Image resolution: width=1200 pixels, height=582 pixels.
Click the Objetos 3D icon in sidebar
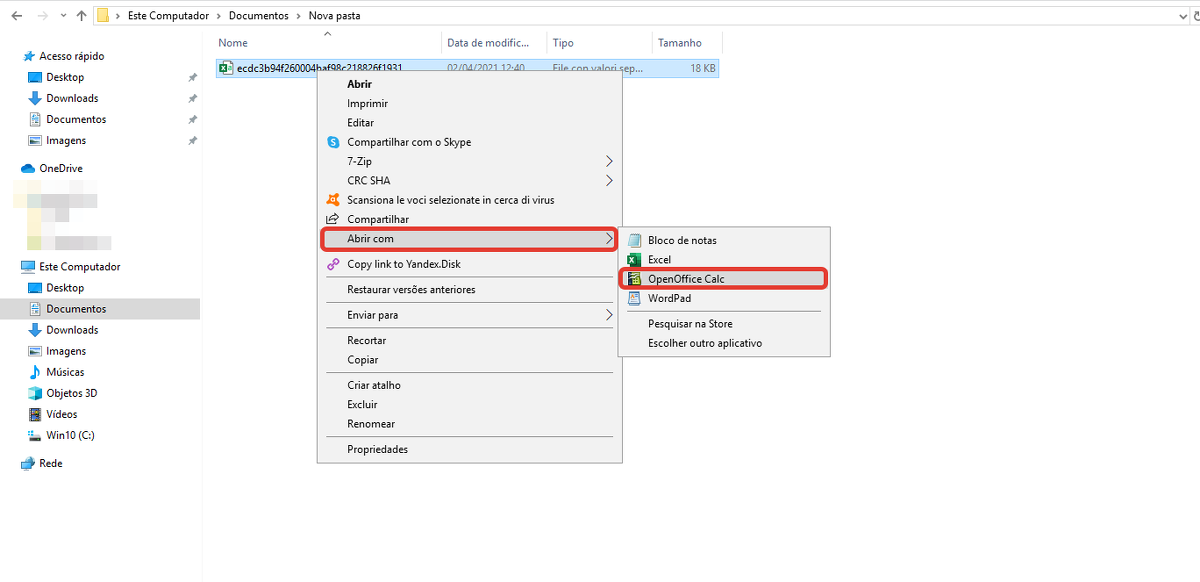35,393
